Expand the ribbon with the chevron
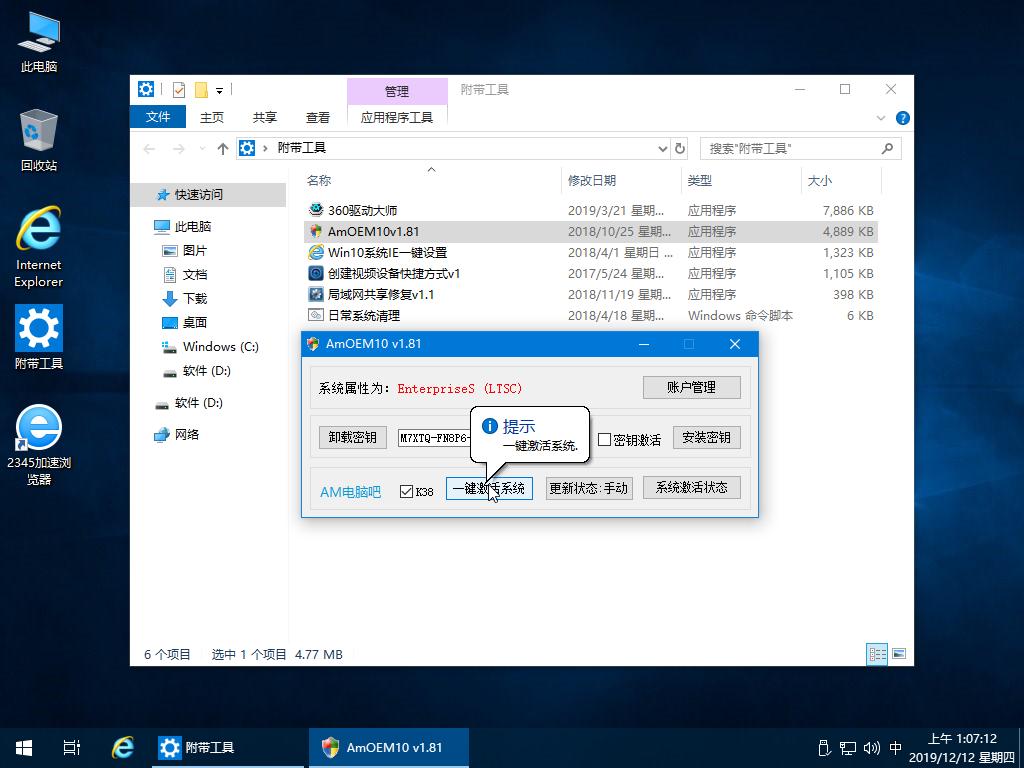 coord(880,118)
